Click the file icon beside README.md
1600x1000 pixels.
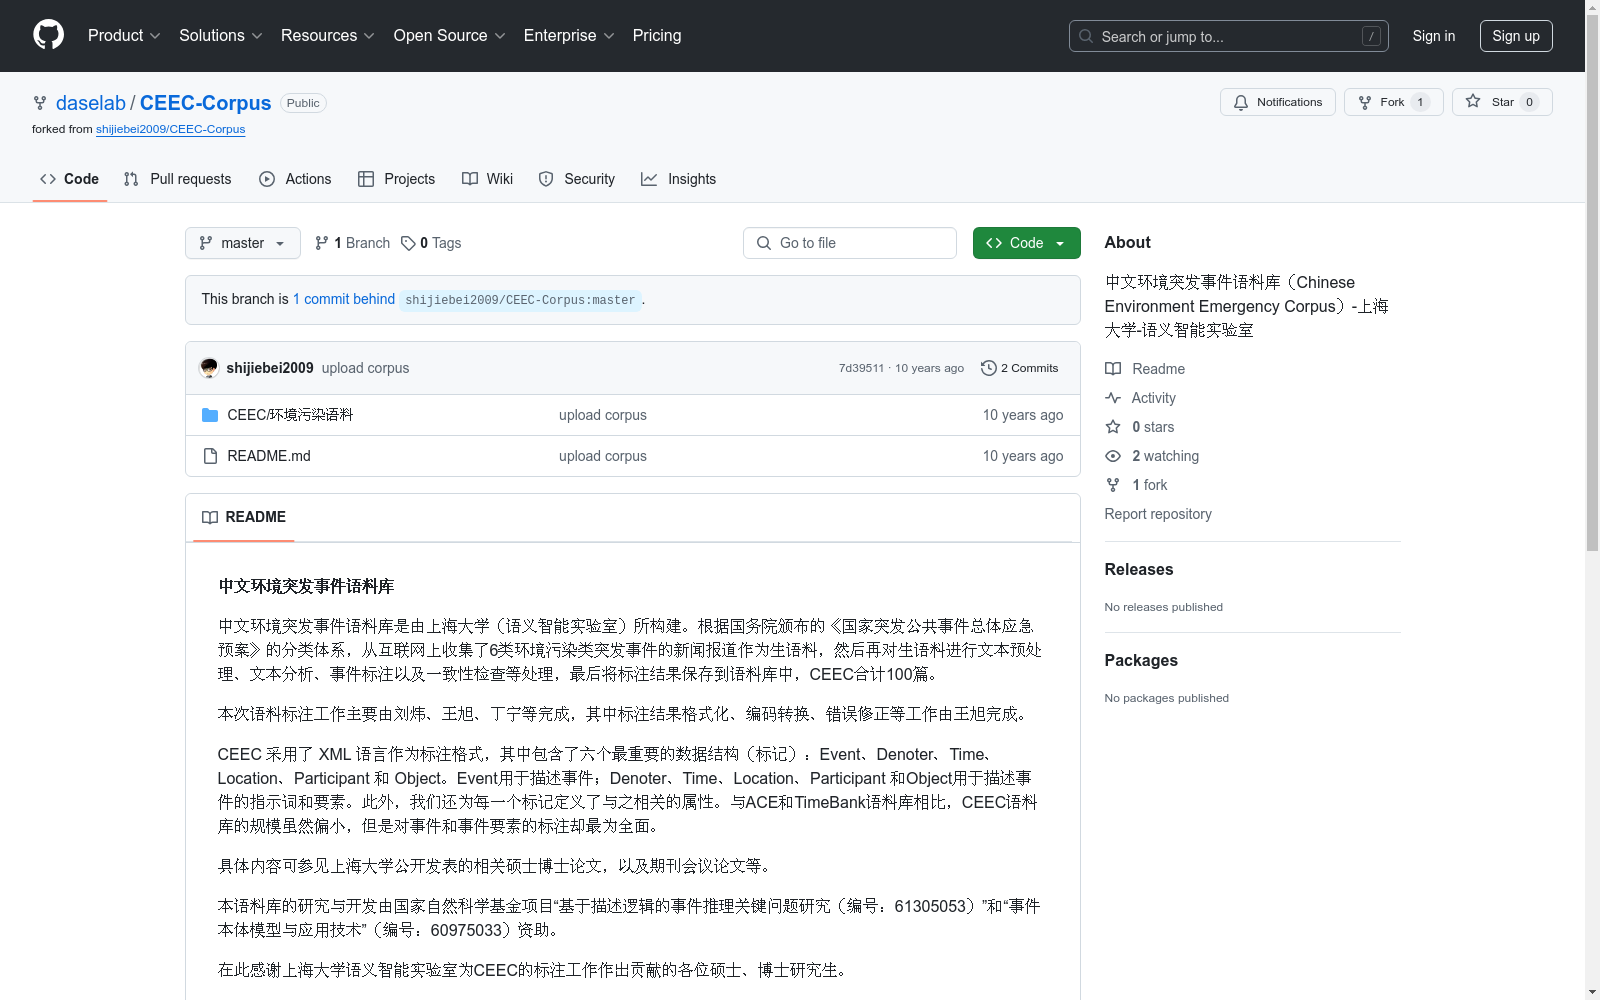coord(210,456)
